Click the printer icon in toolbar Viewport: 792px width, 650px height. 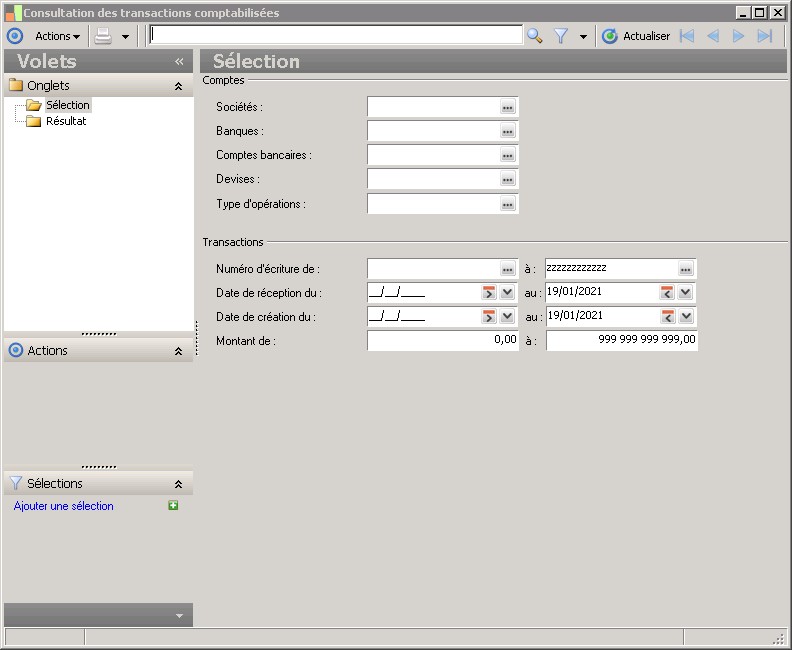click(103, 36)
